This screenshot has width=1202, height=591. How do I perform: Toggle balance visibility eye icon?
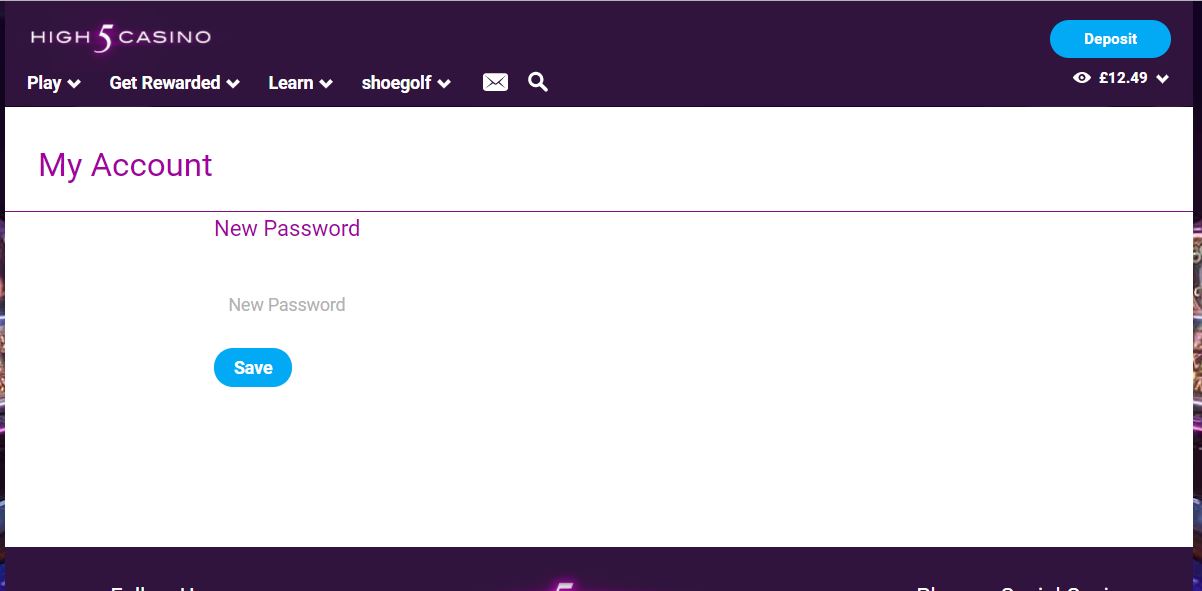pyautogui.click(x=1081, y=78)
